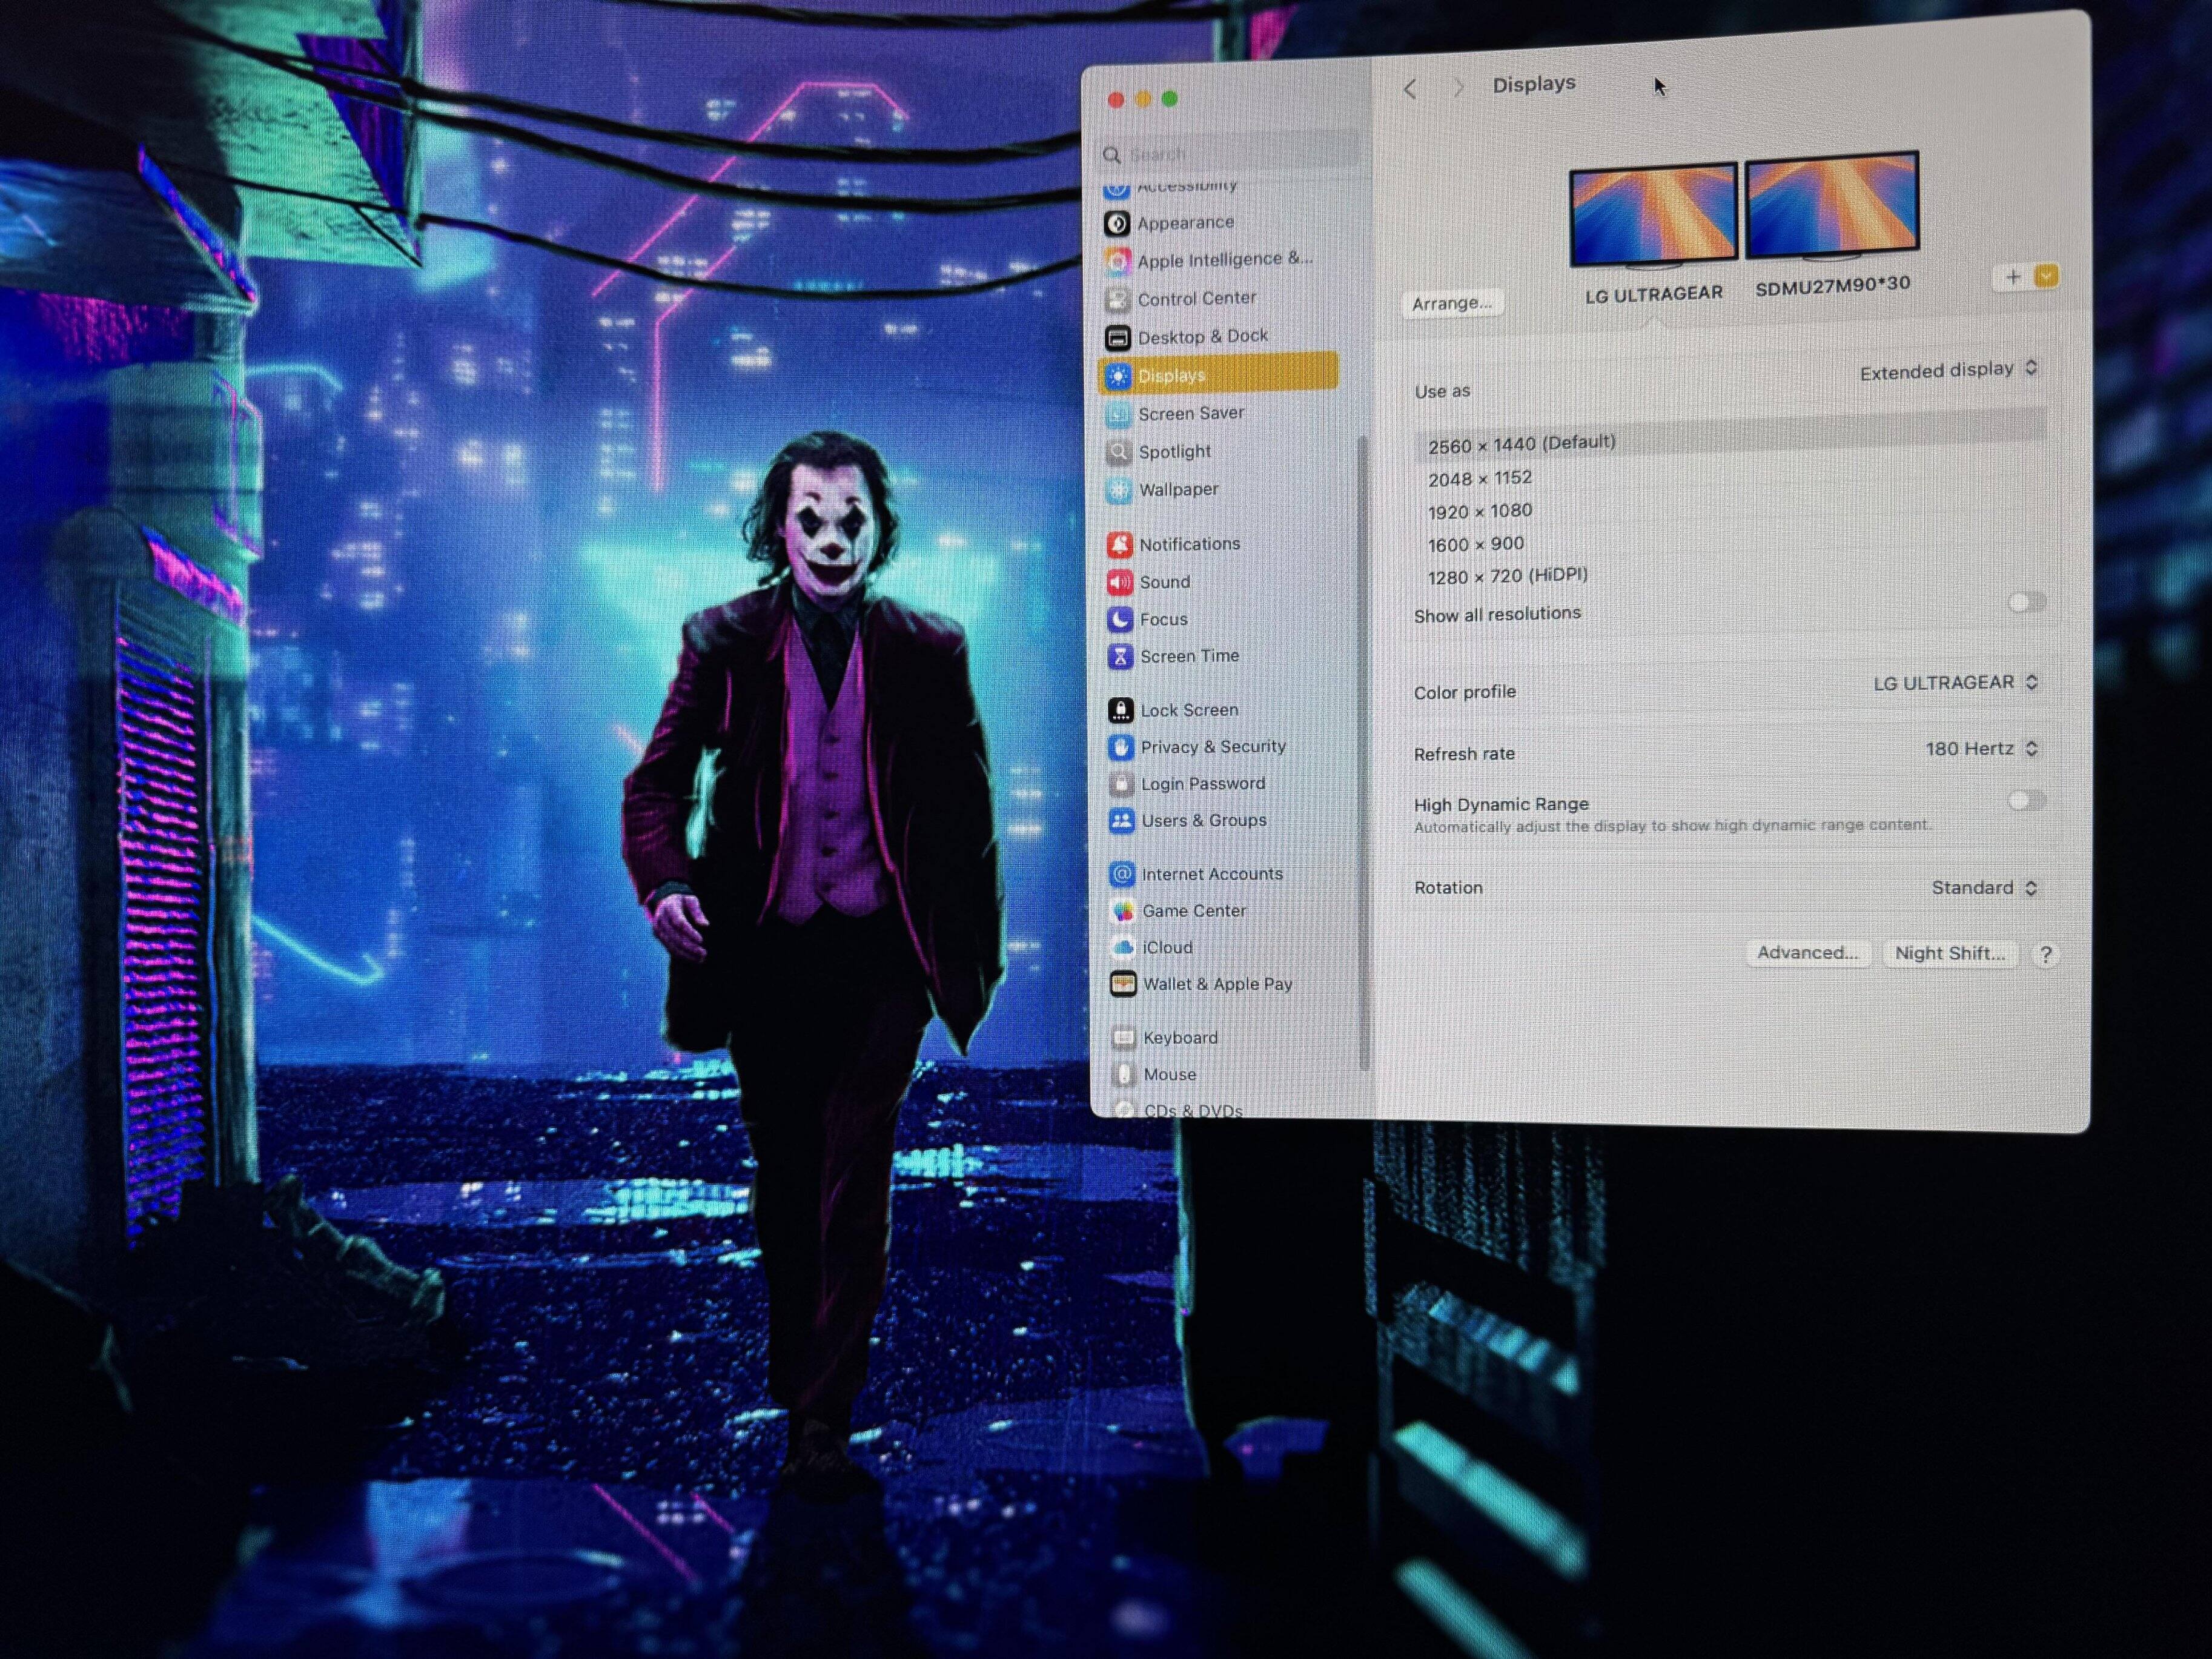Choose the 2048 × 1152 resolution option

[1480, 479]
